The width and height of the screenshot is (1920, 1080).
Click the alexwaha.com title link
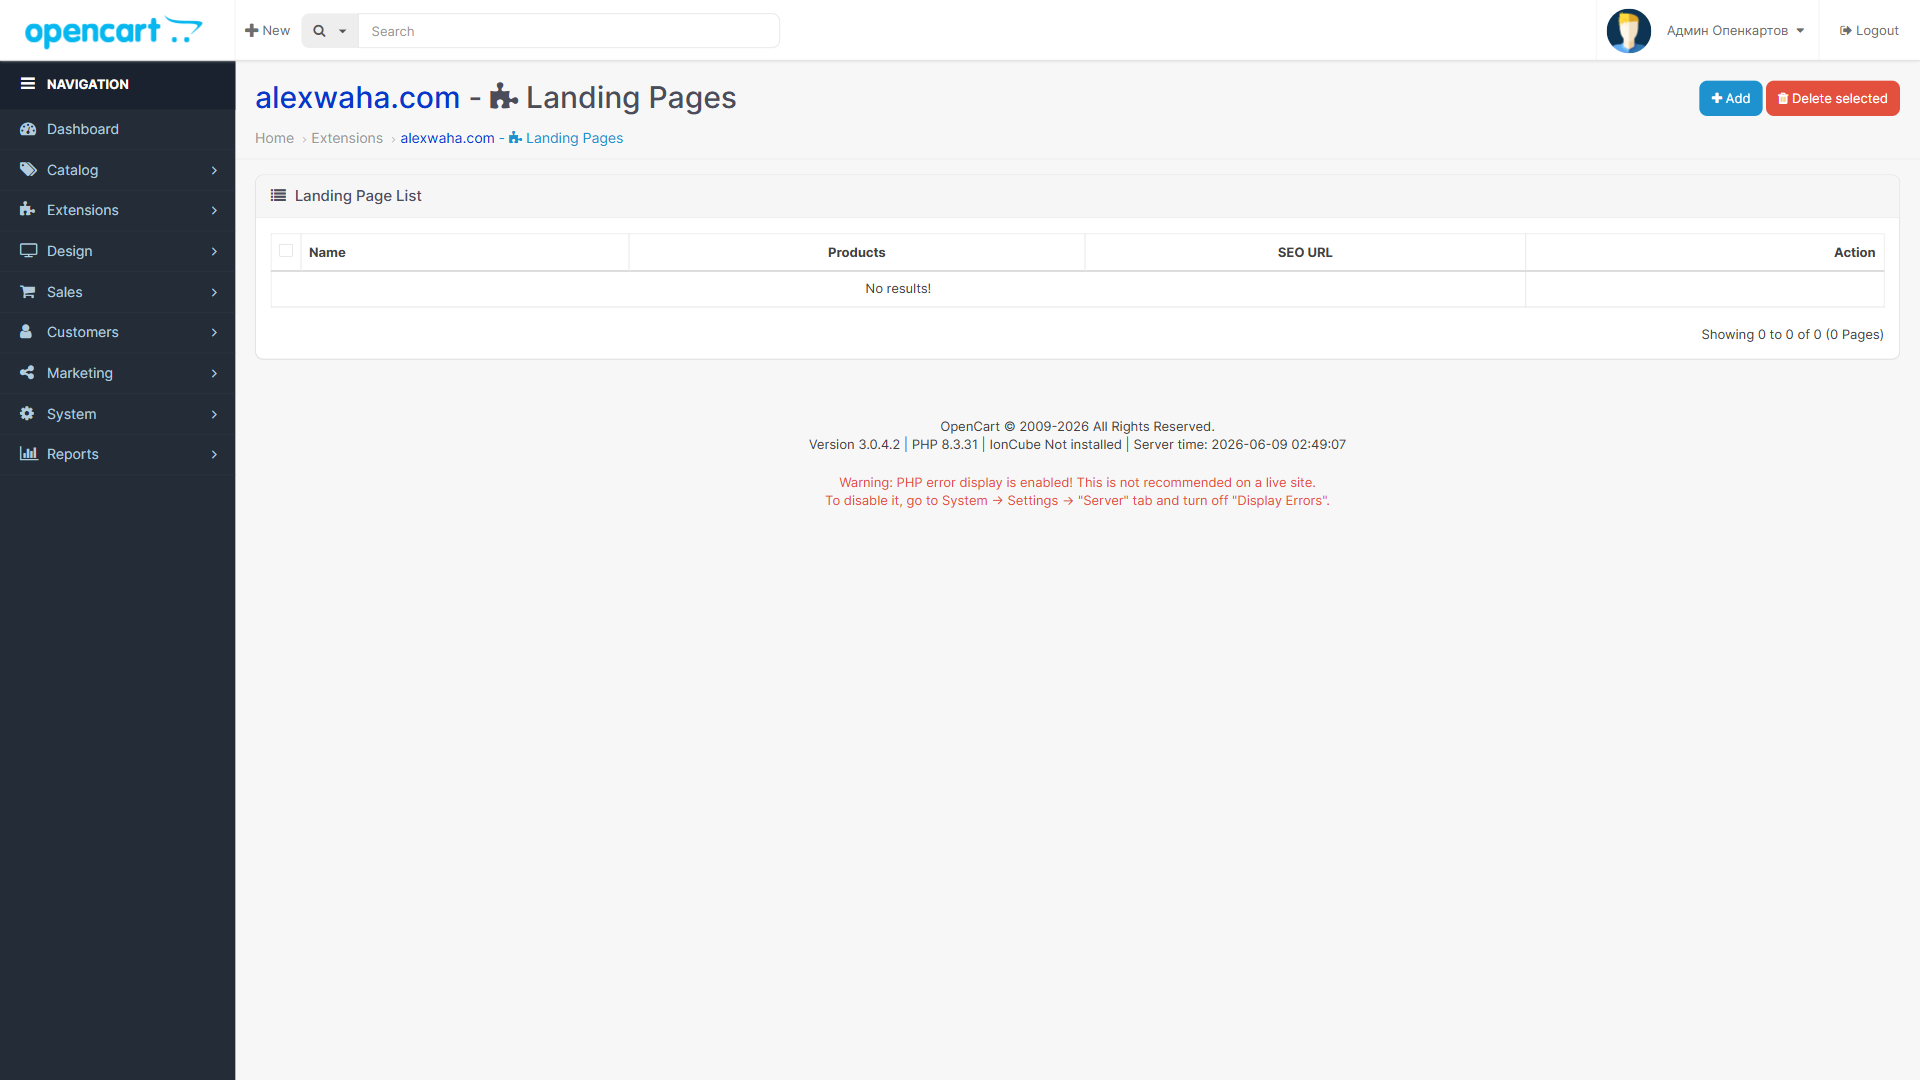tap(357, 97)
